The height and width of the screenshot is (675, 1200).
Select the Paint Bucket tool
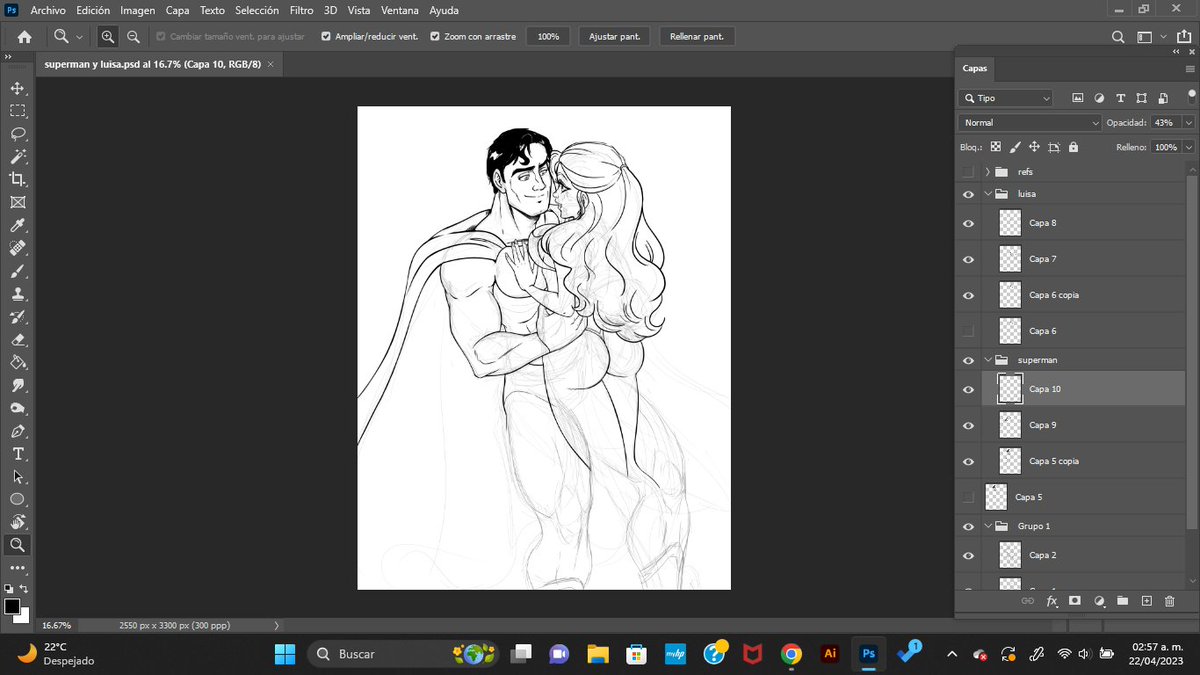(17, 362)
